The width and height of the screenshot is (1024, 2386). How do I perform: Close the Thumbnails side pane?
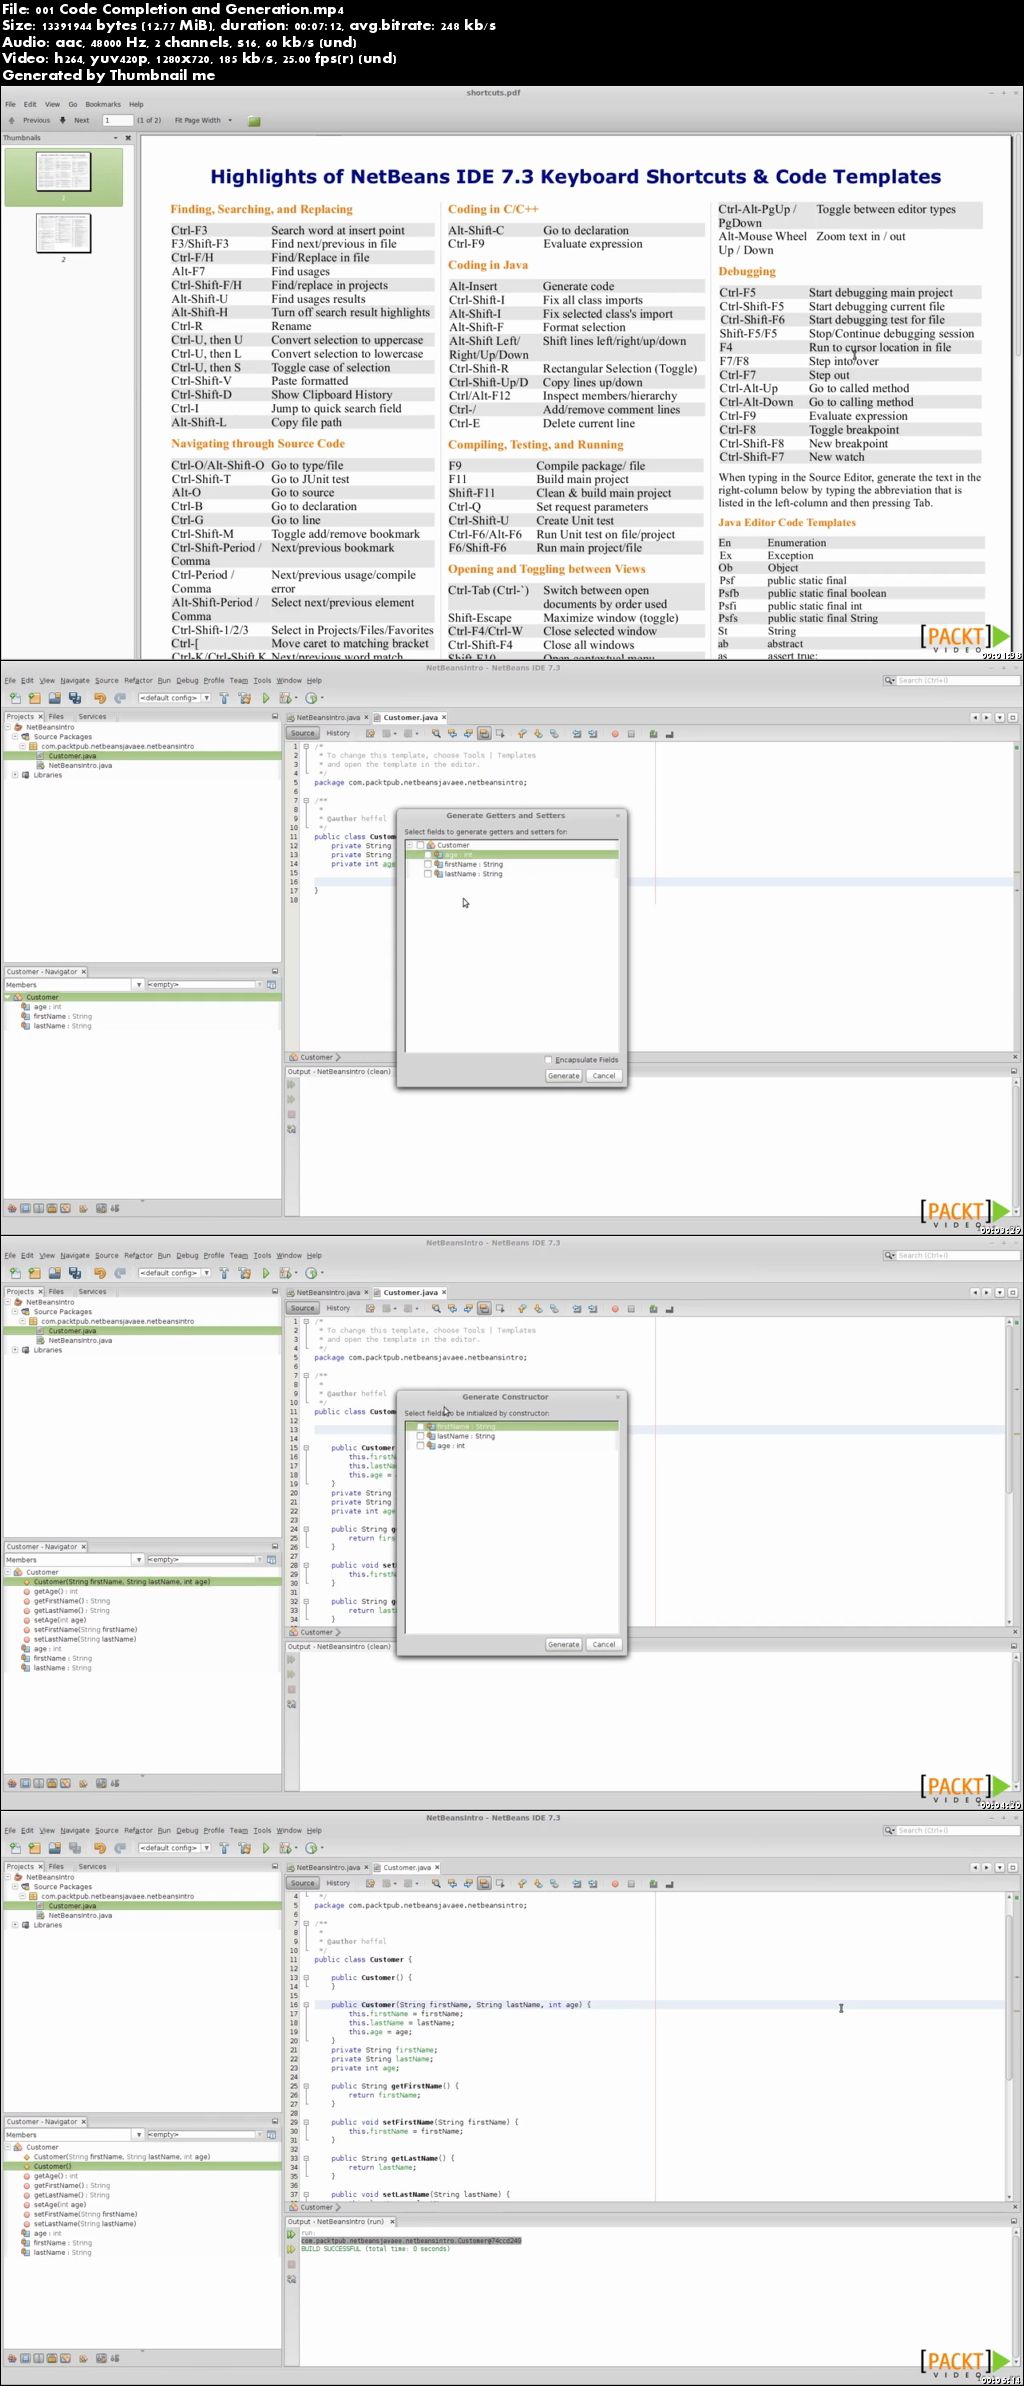point(128,138)
